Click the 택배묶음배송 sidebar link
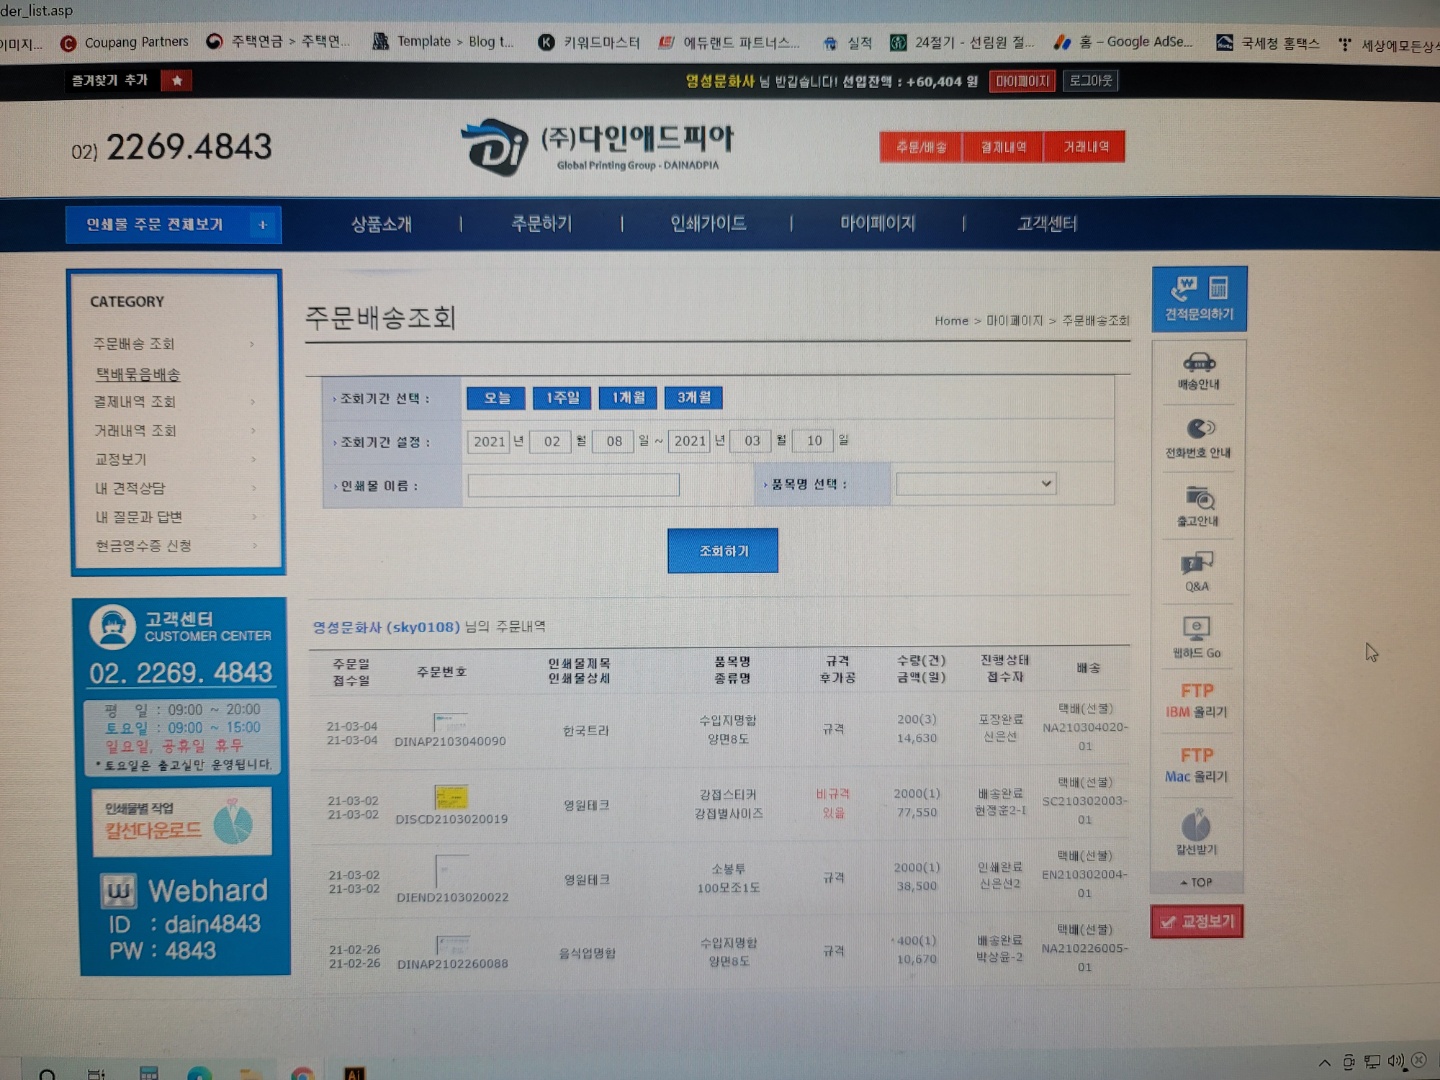1440x1080 pixels. coord(138,374)
